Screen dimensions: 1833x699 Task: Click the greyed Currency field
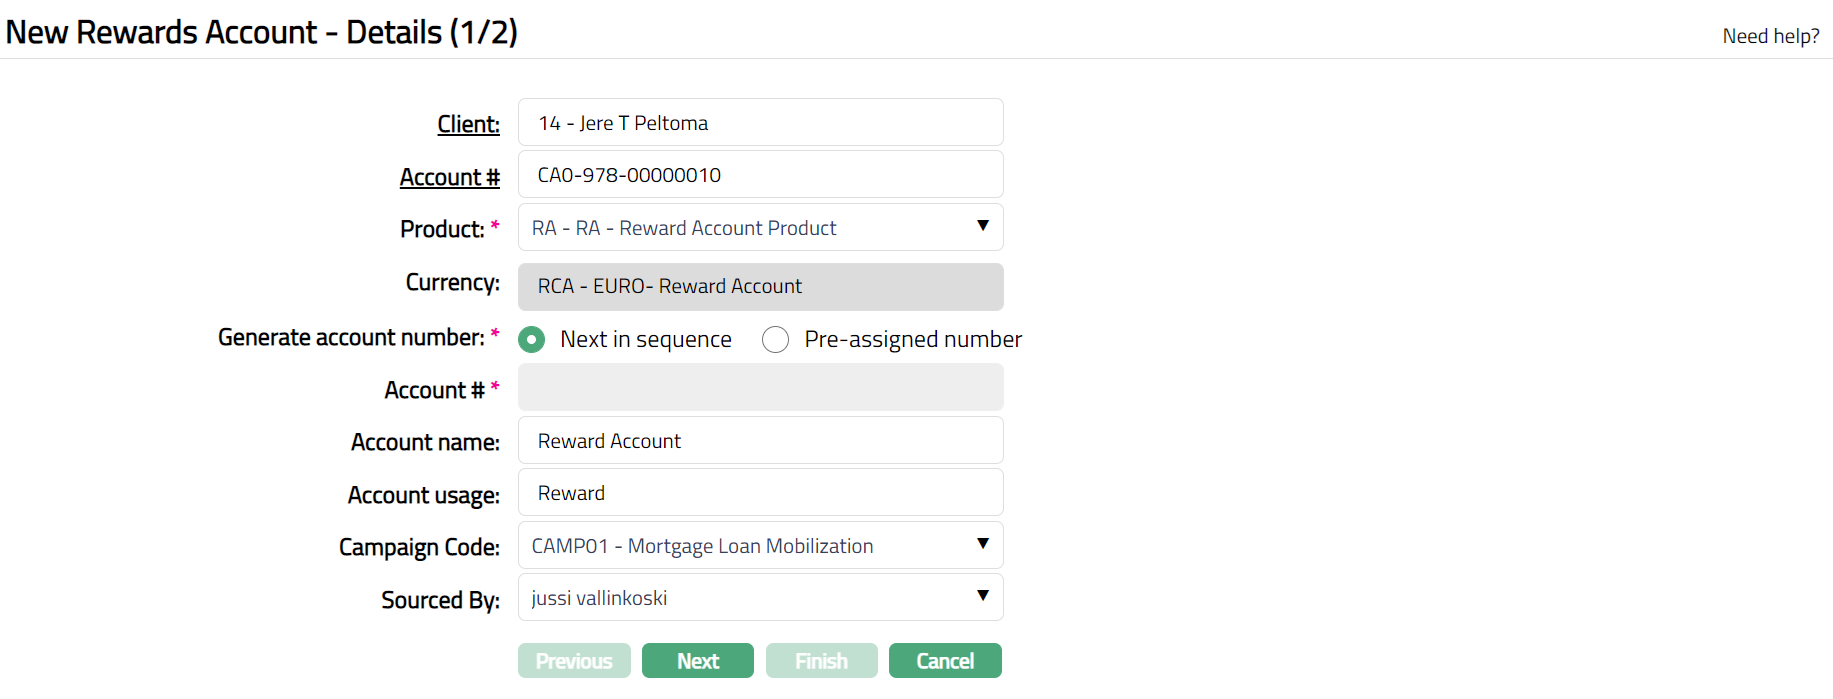(760, 287)
